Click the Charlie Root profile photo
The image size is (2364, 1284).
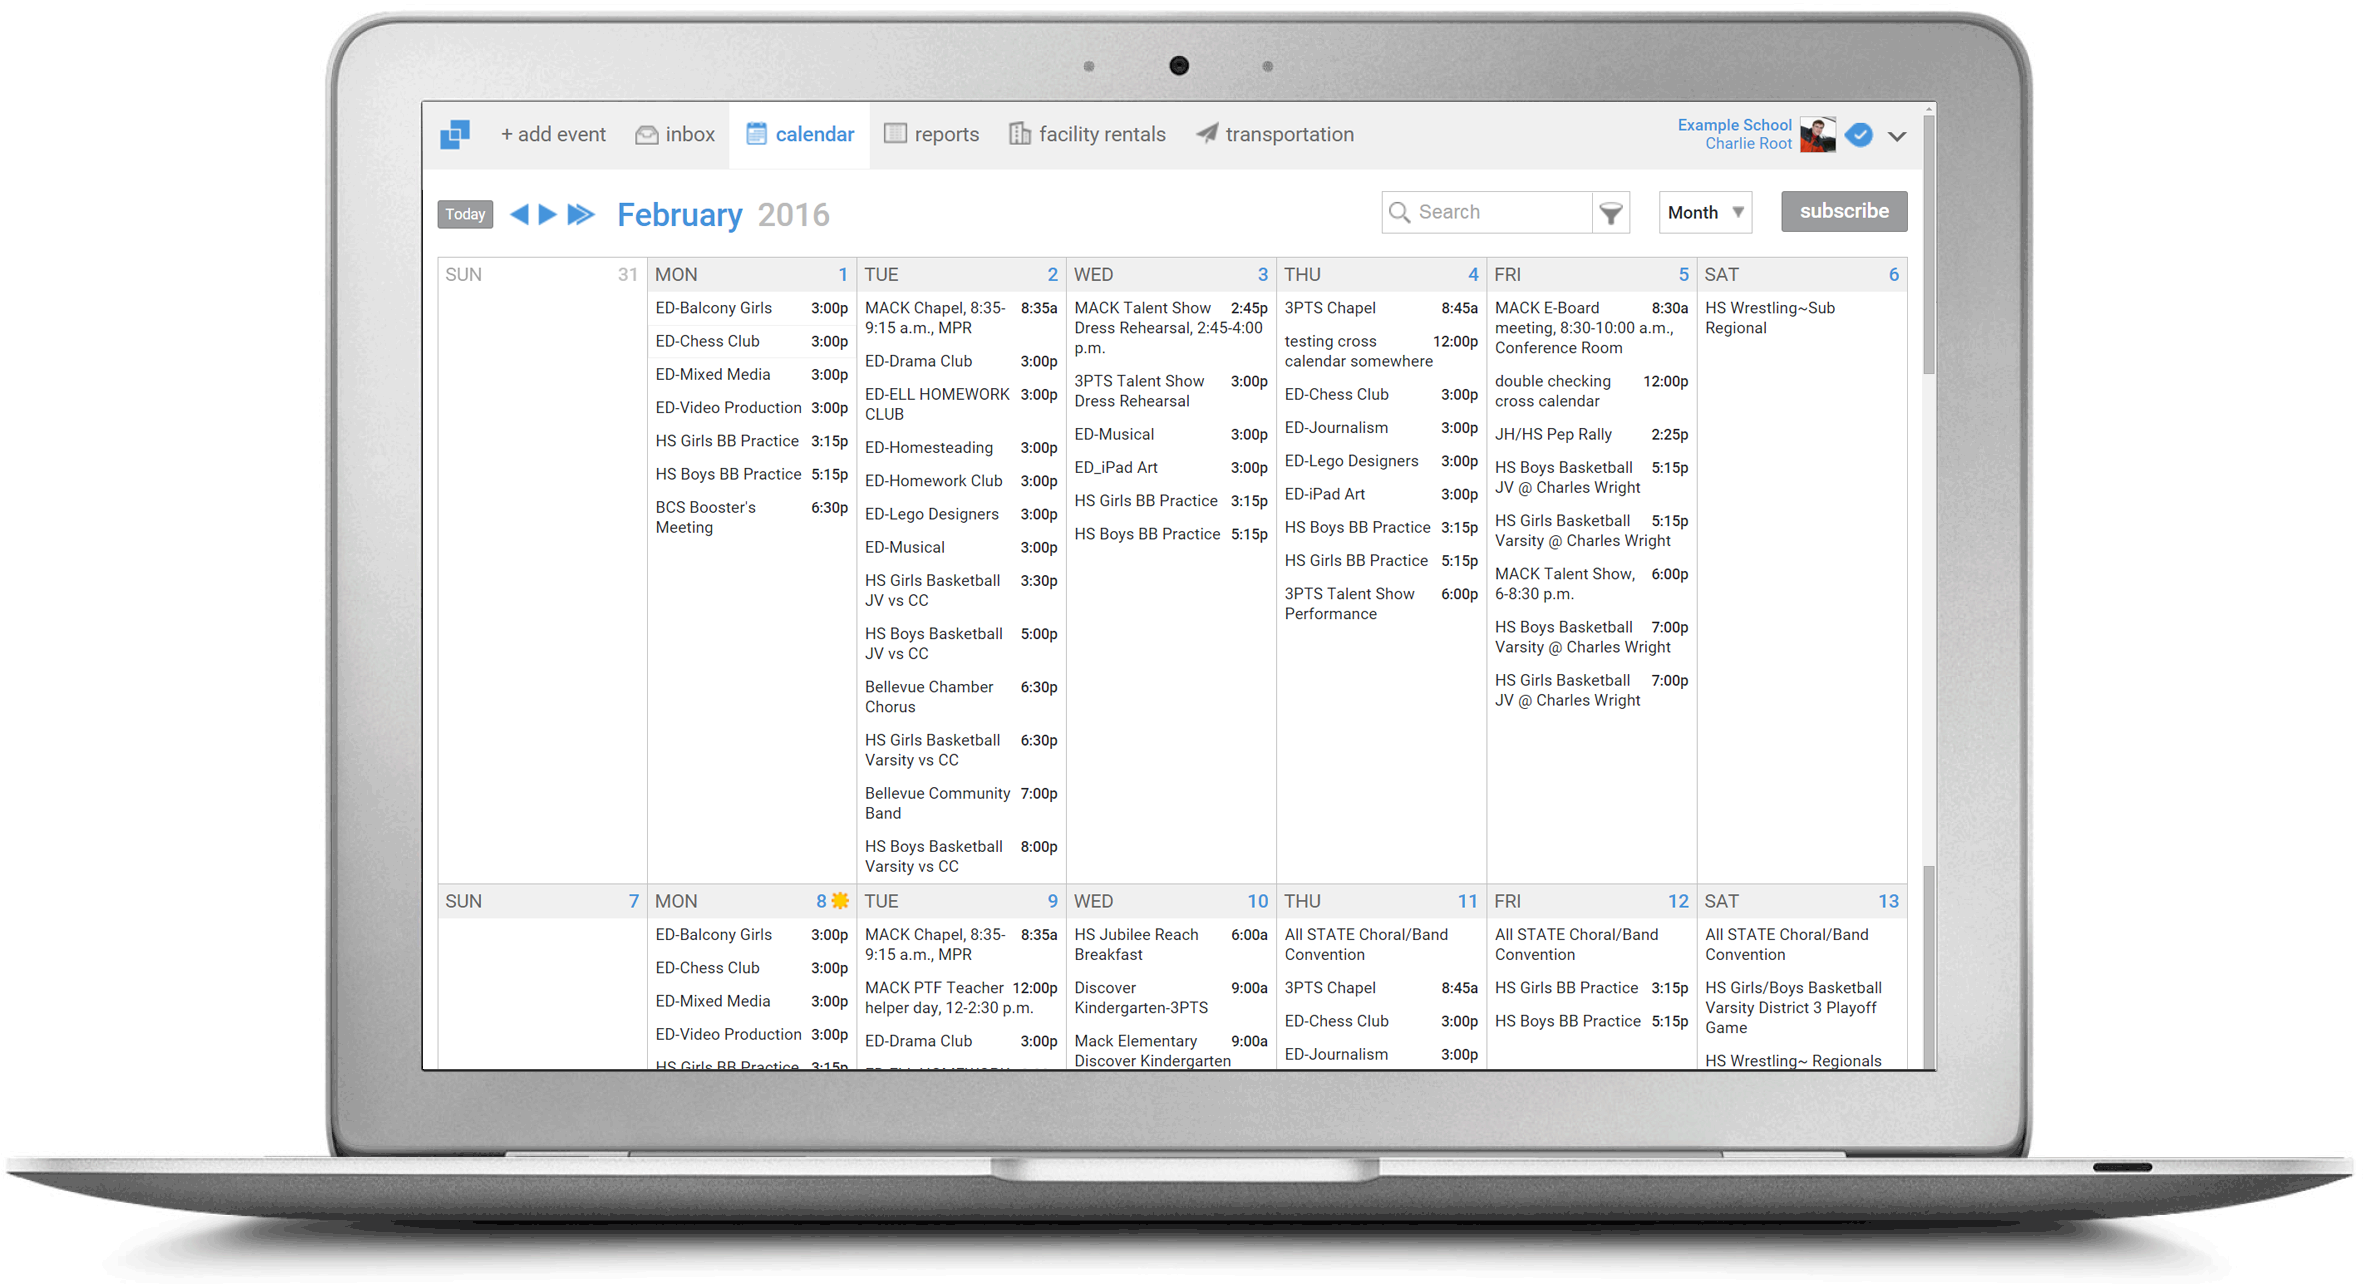click(x=1817, y=135)
